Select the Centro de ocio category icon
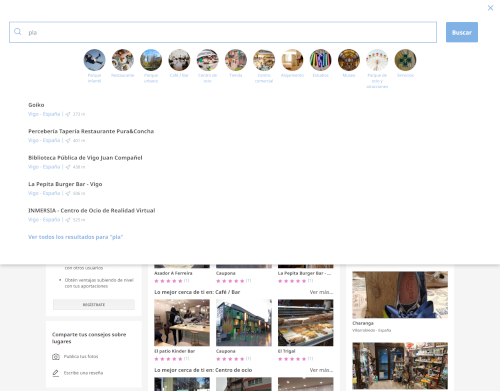Viewport: 500px width, 391px height. (x=207, y=60)
